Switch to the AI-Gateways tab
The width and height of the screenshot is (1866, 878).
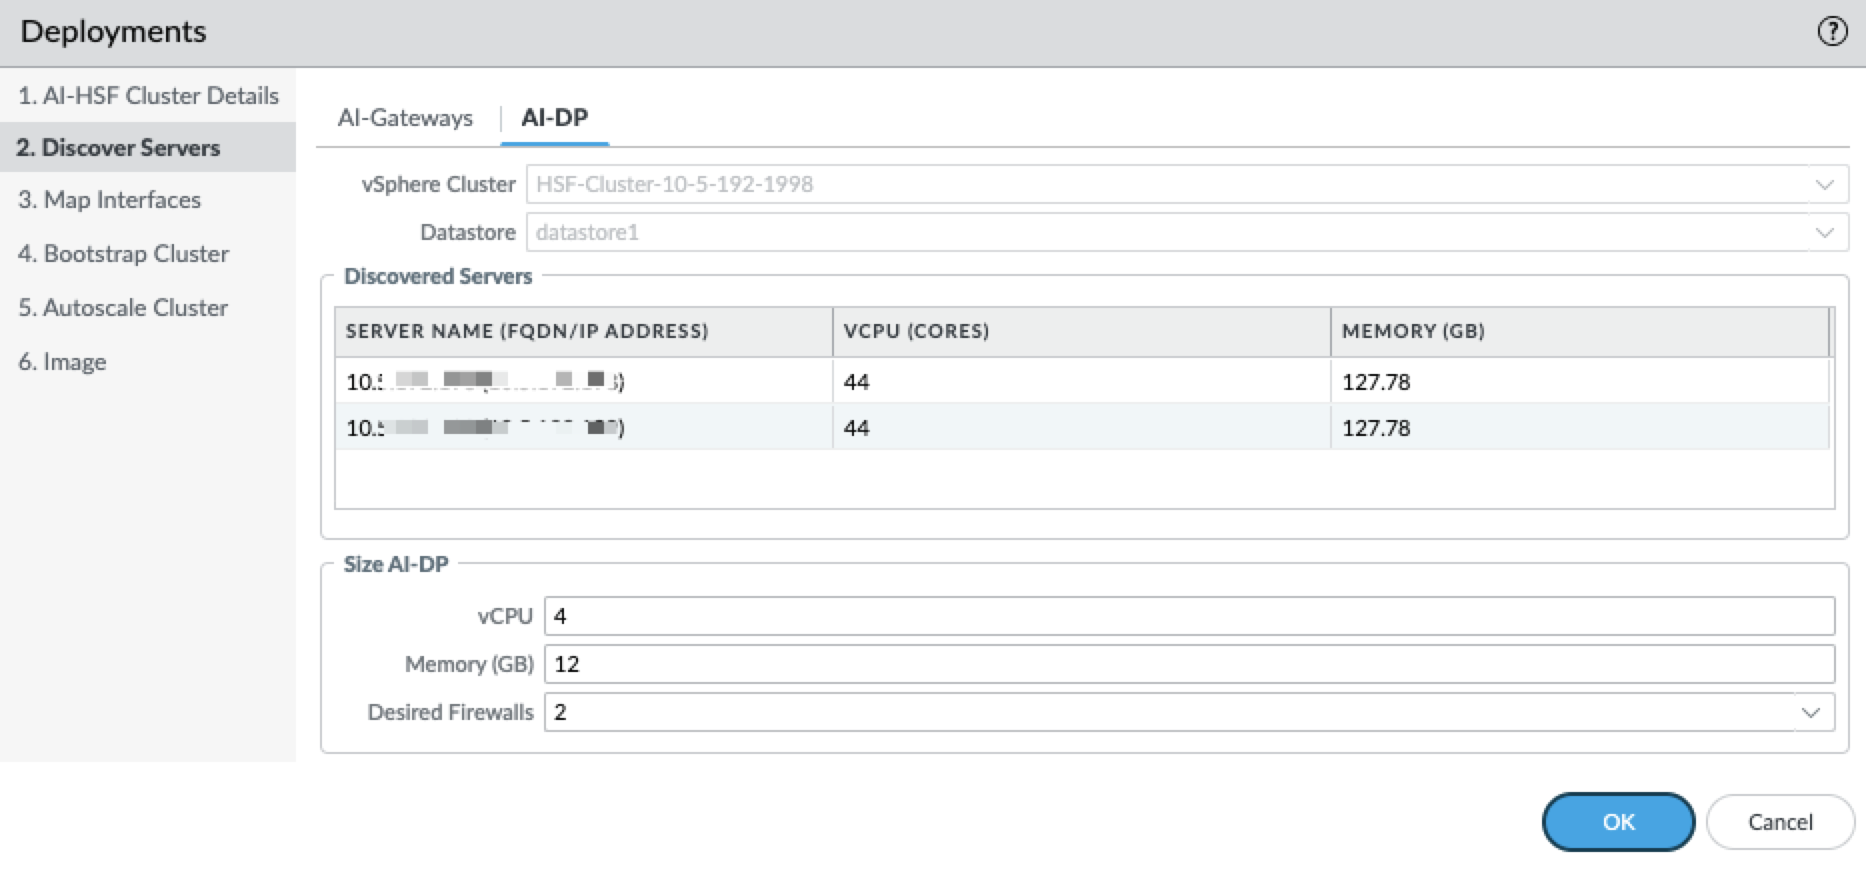point(405,118)
